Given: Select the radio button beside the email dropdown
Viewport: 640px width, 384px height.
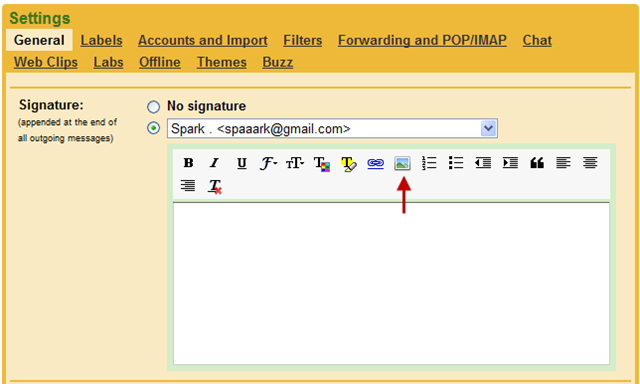Looking at the screenshot, I should pos(153,128).
